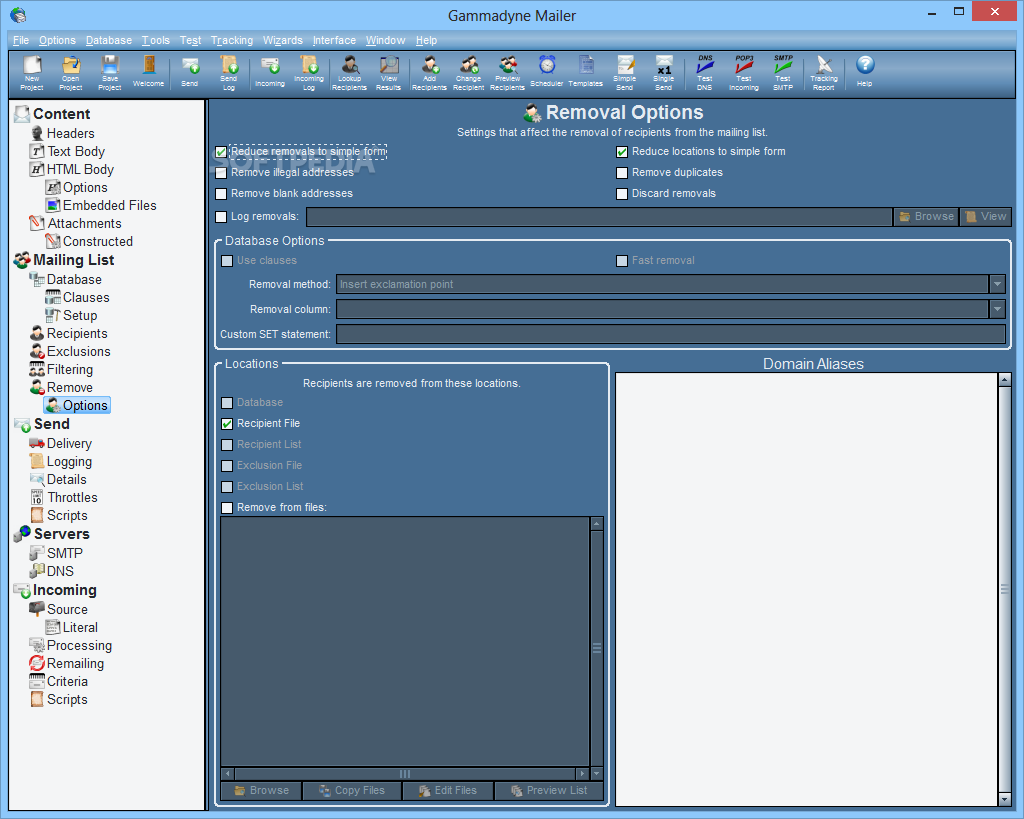This screenshot has height=819, width=1024.
Task: Enable Remove from files checkbox
Action: pos(227,507)
